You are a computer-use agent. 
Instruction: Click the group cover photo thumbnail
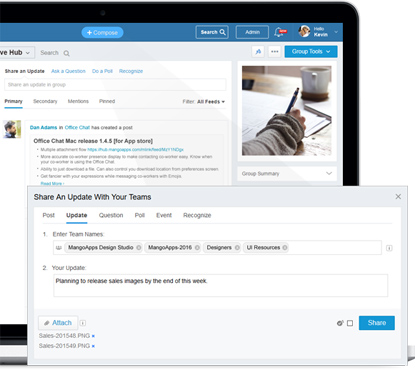287,111
